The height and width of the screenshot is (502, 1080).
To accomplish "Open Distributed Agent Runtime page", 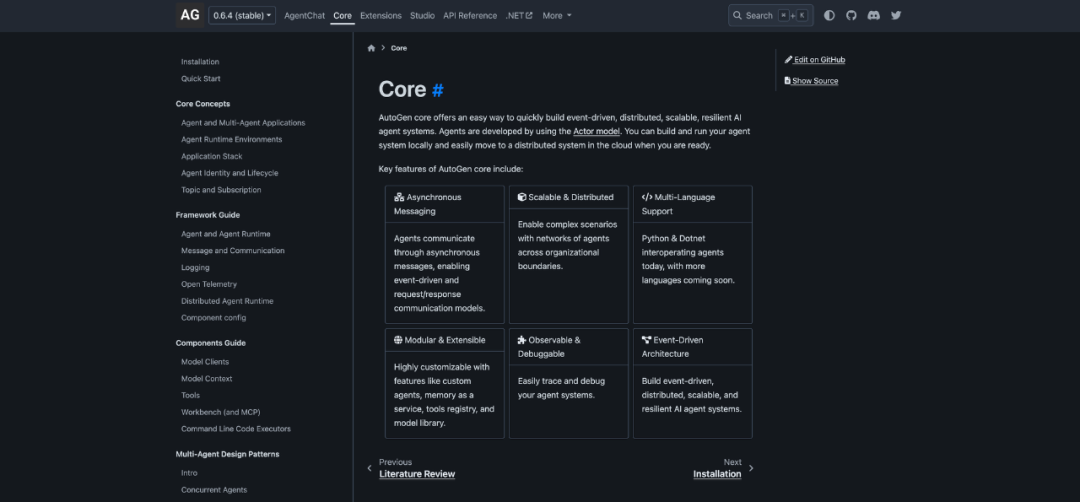I will [227, 301].
